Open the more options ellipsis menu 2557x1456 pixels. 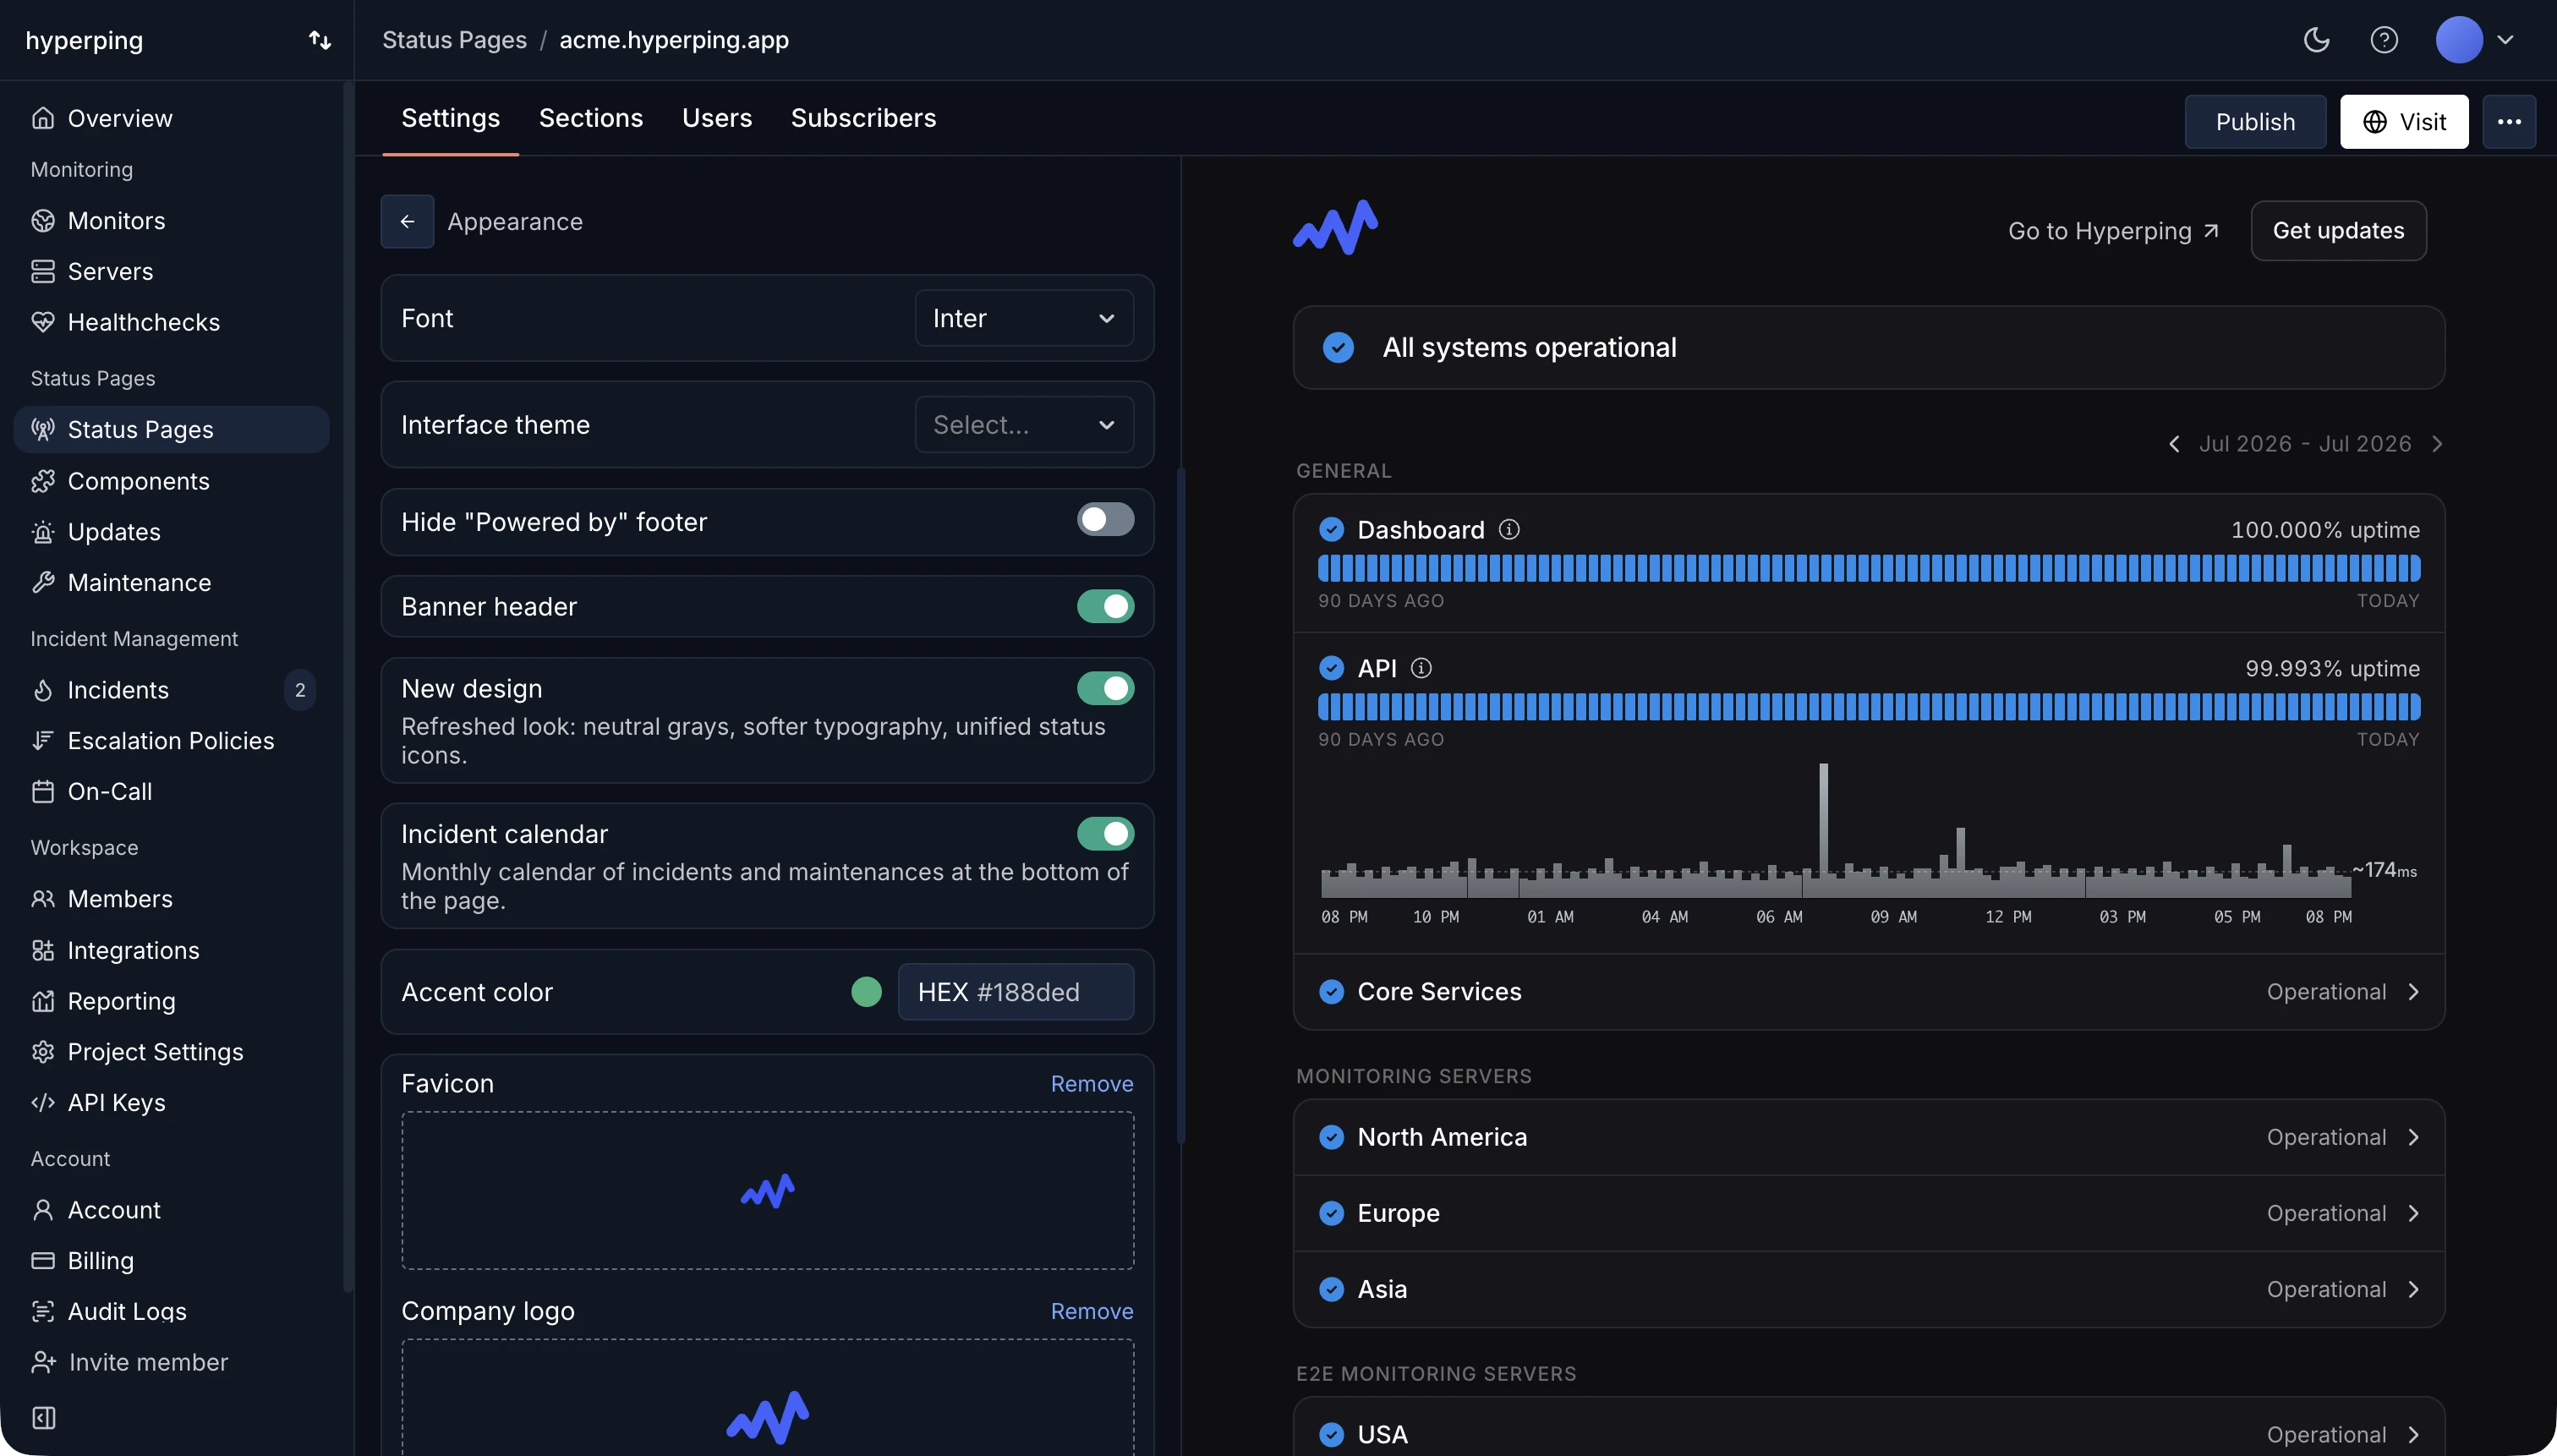2509,122
